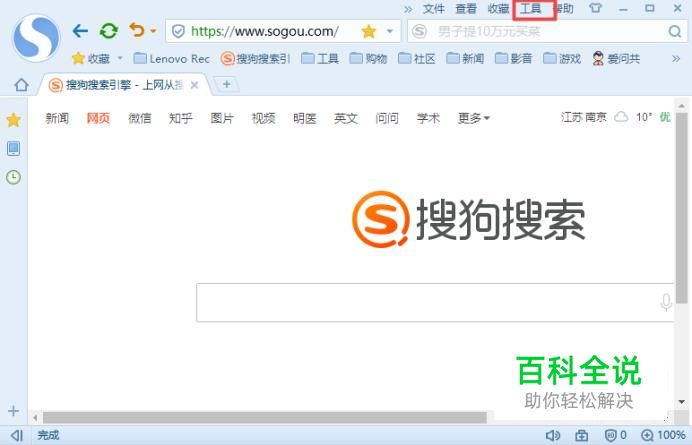The width and height of the screenshot is (692, 445).
Task: Toggle sound with speaker icon
Action: 553,435
